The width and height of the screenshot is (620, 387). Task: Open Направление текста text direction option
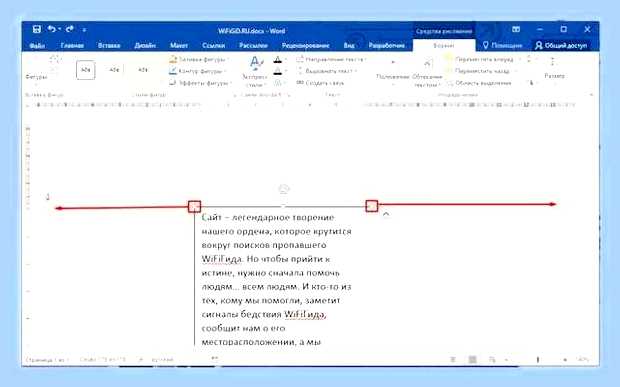[331, 59]
